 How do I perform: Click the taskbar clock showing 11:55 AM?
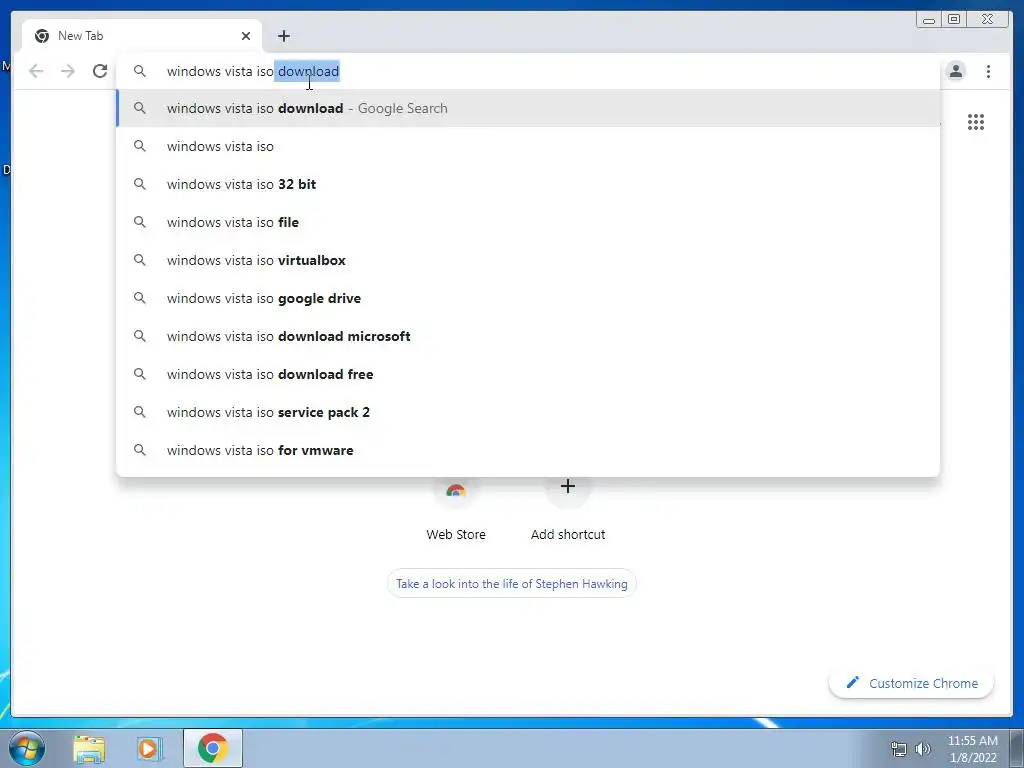click(972, 749)
